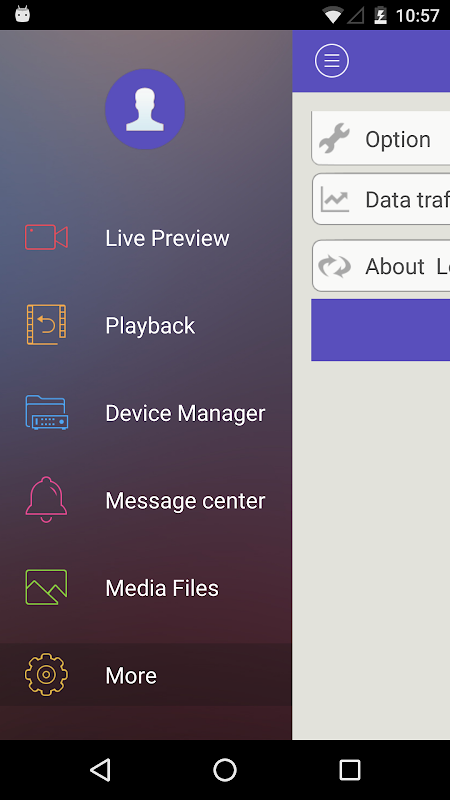Go to Device Manager
Screen dimensions: 450x800
click(x=146, y=412)
